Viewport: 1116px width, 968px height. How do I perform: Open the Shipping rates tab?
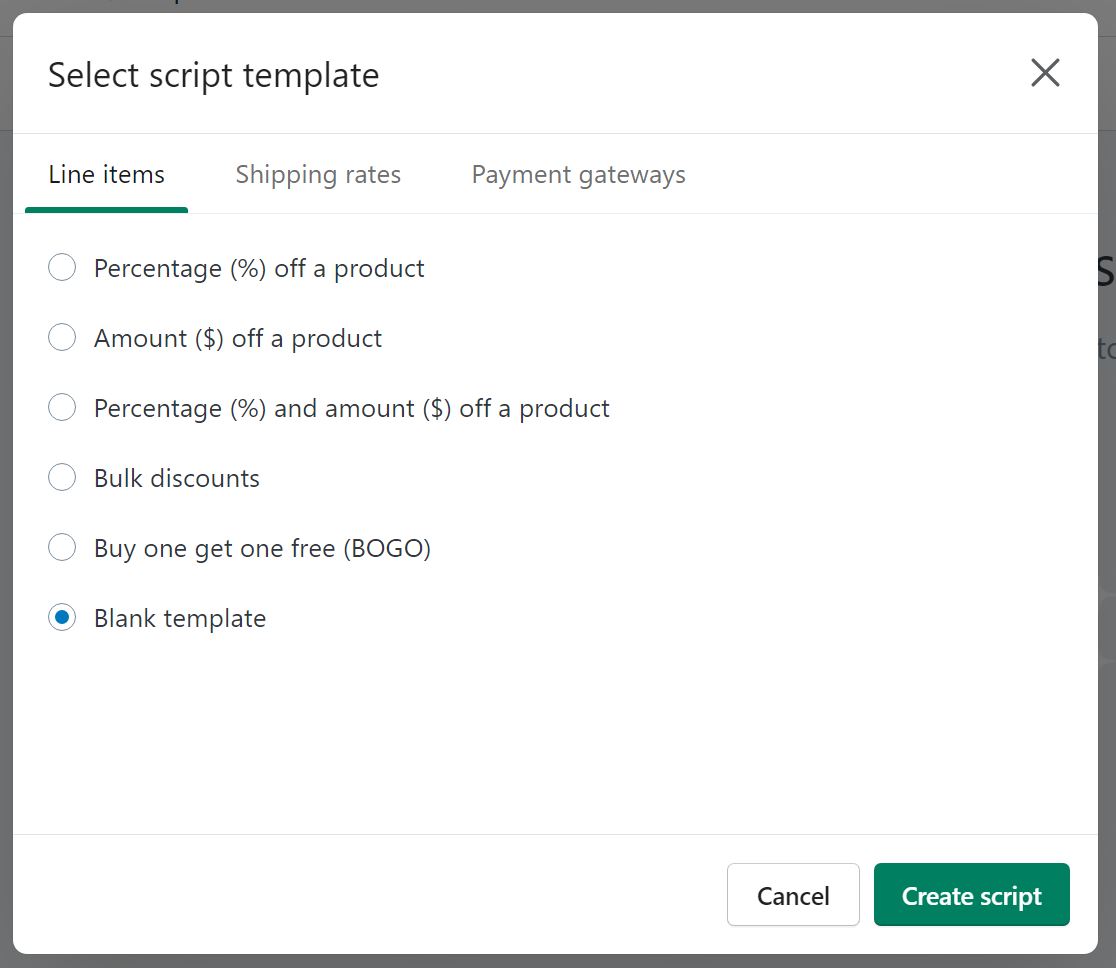[318, 175]
